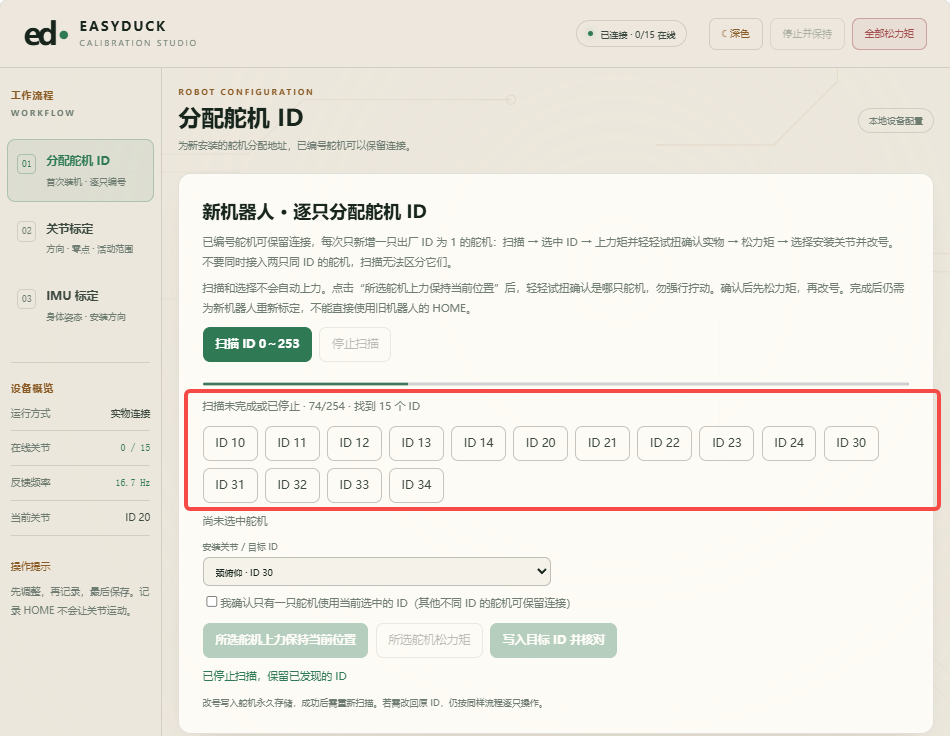Image resolution: width=950 pixels, height=736 pixels.
Task: Open 本地设备配置
Action: coord(895,121)
